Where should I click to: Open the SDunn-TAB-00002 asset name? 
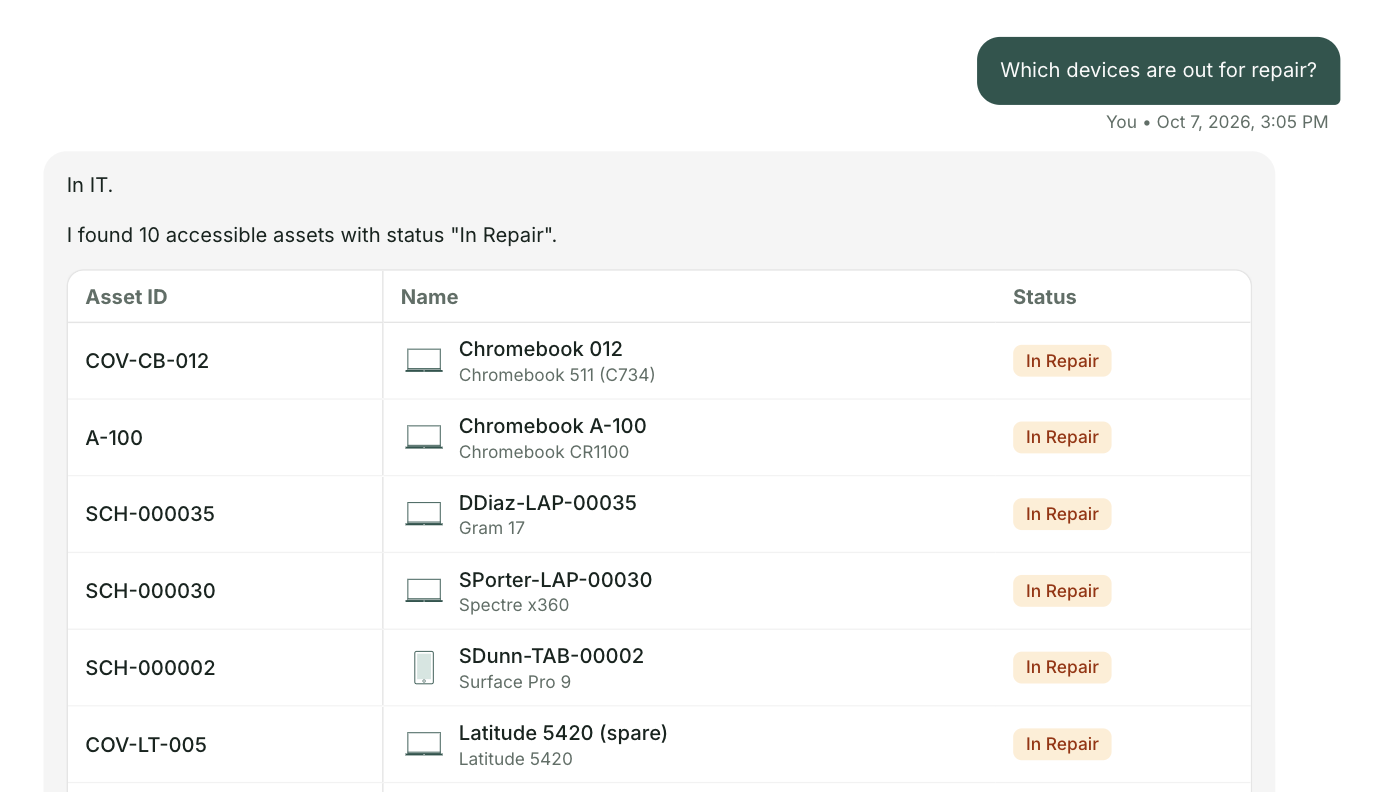[552, 656]
